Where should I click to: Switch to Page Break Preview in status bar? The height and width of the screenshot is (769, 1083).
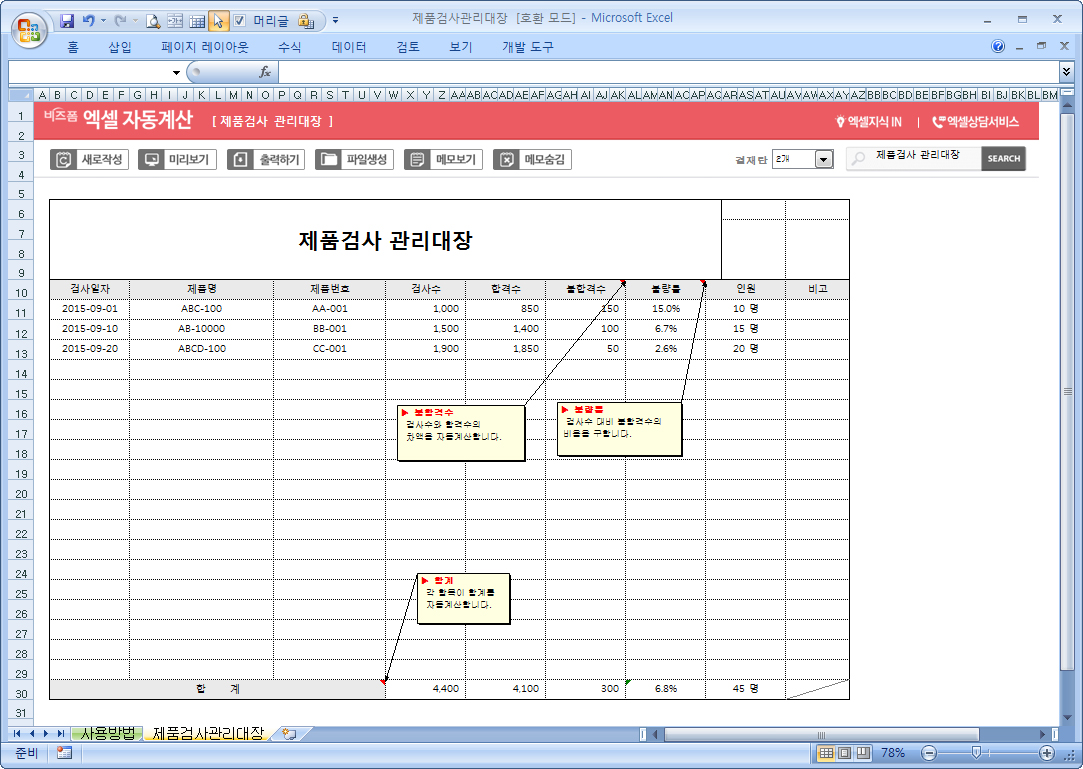(x=863, y=753)
